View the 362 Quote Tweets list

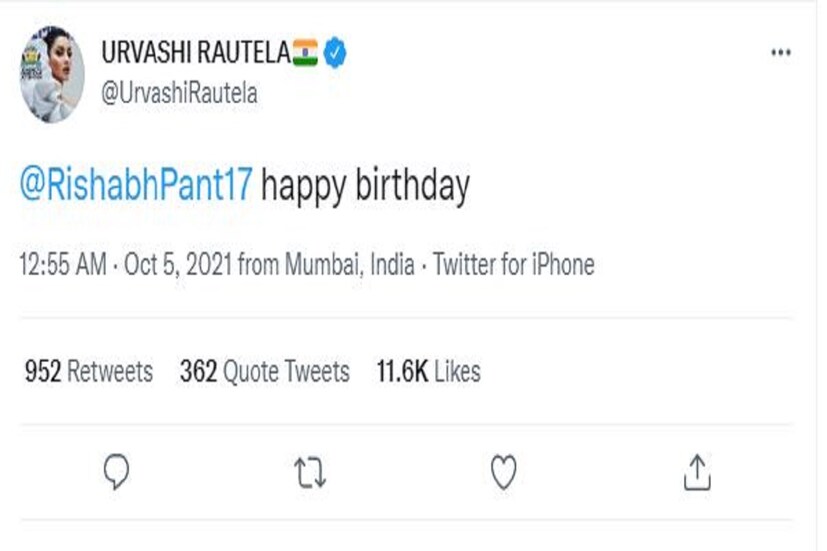coord(264,372)
